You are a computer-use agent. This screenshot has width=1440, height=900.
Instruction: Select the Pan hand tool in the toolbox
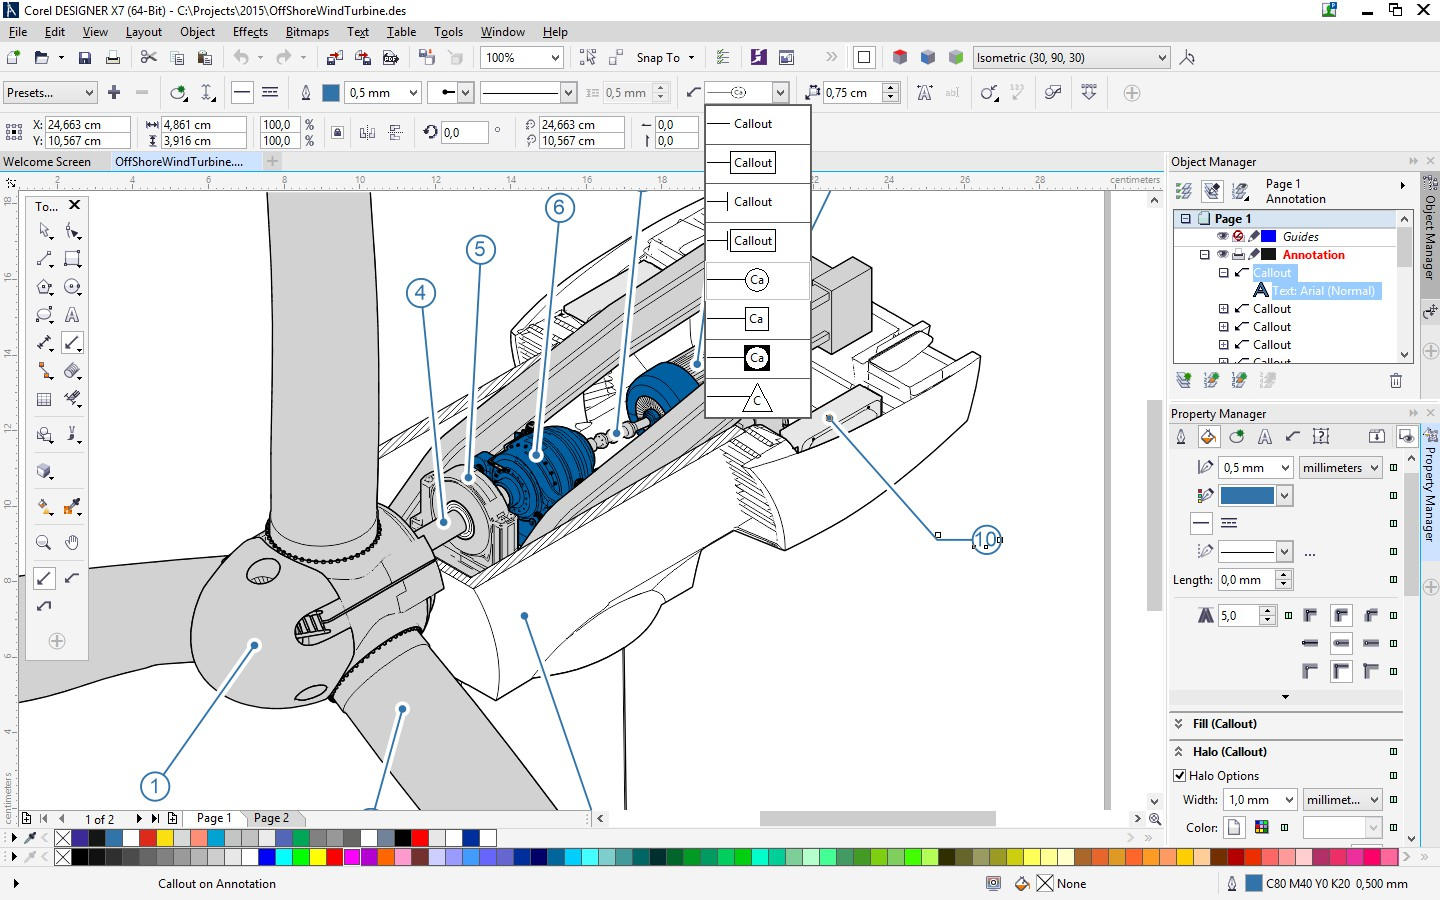pos(72,543)
